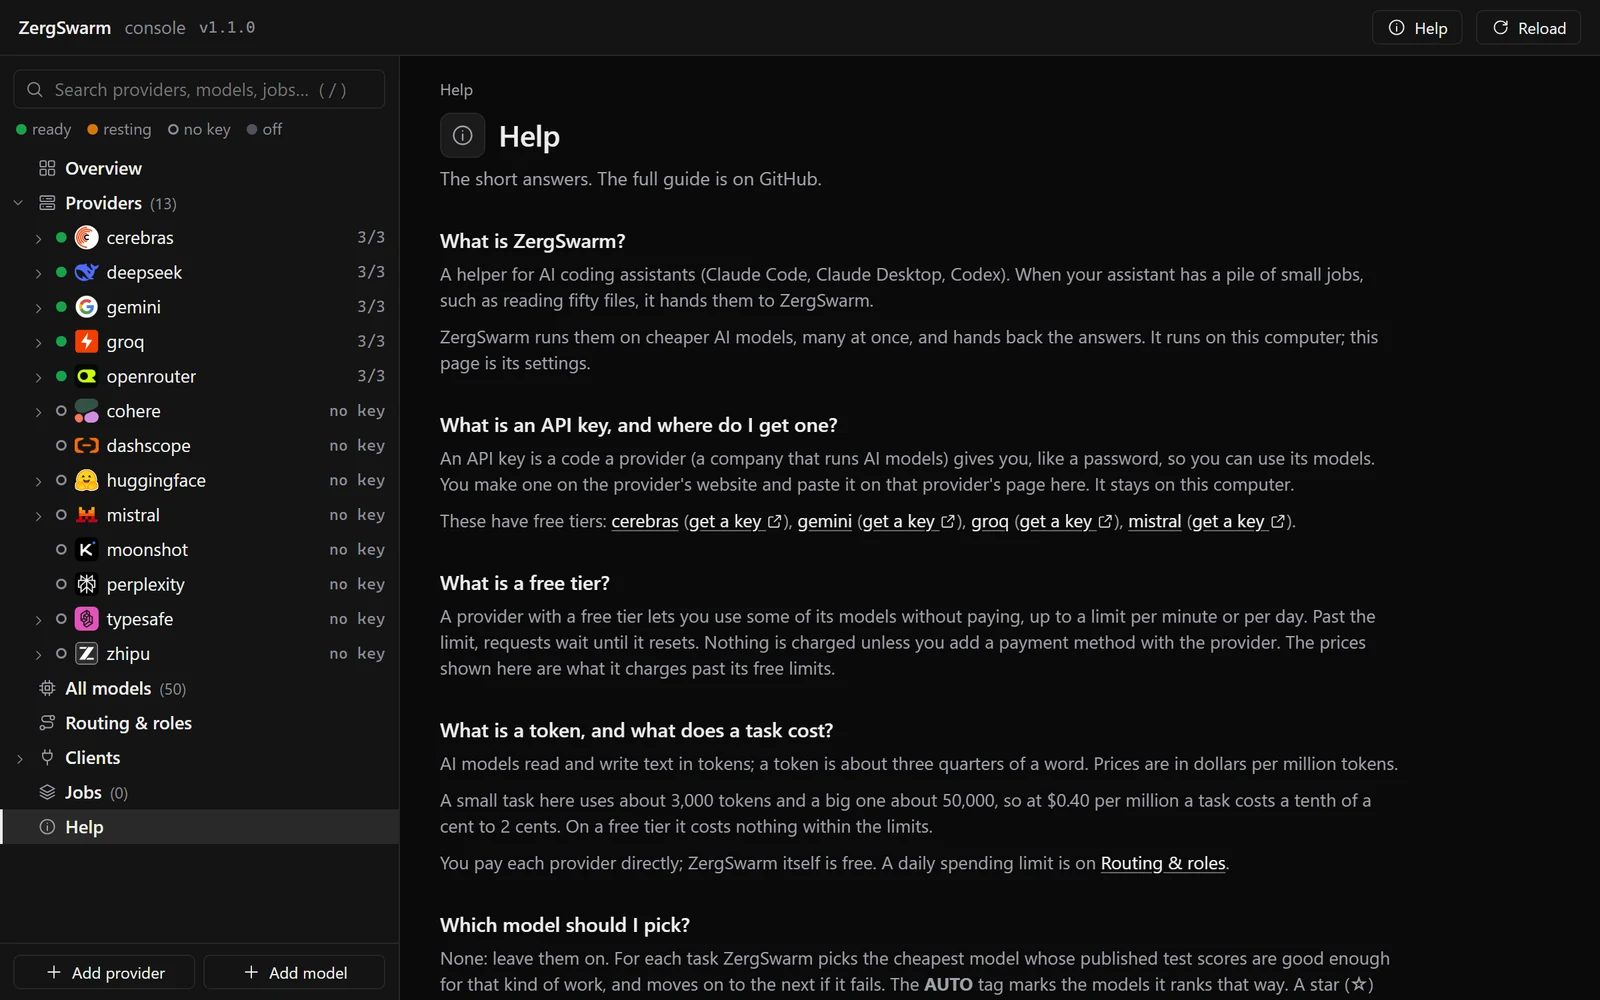The height and width of the screenshot is (1000, 1600).
Task: Click the sidebar Help info icon
Action: [47, 827]
